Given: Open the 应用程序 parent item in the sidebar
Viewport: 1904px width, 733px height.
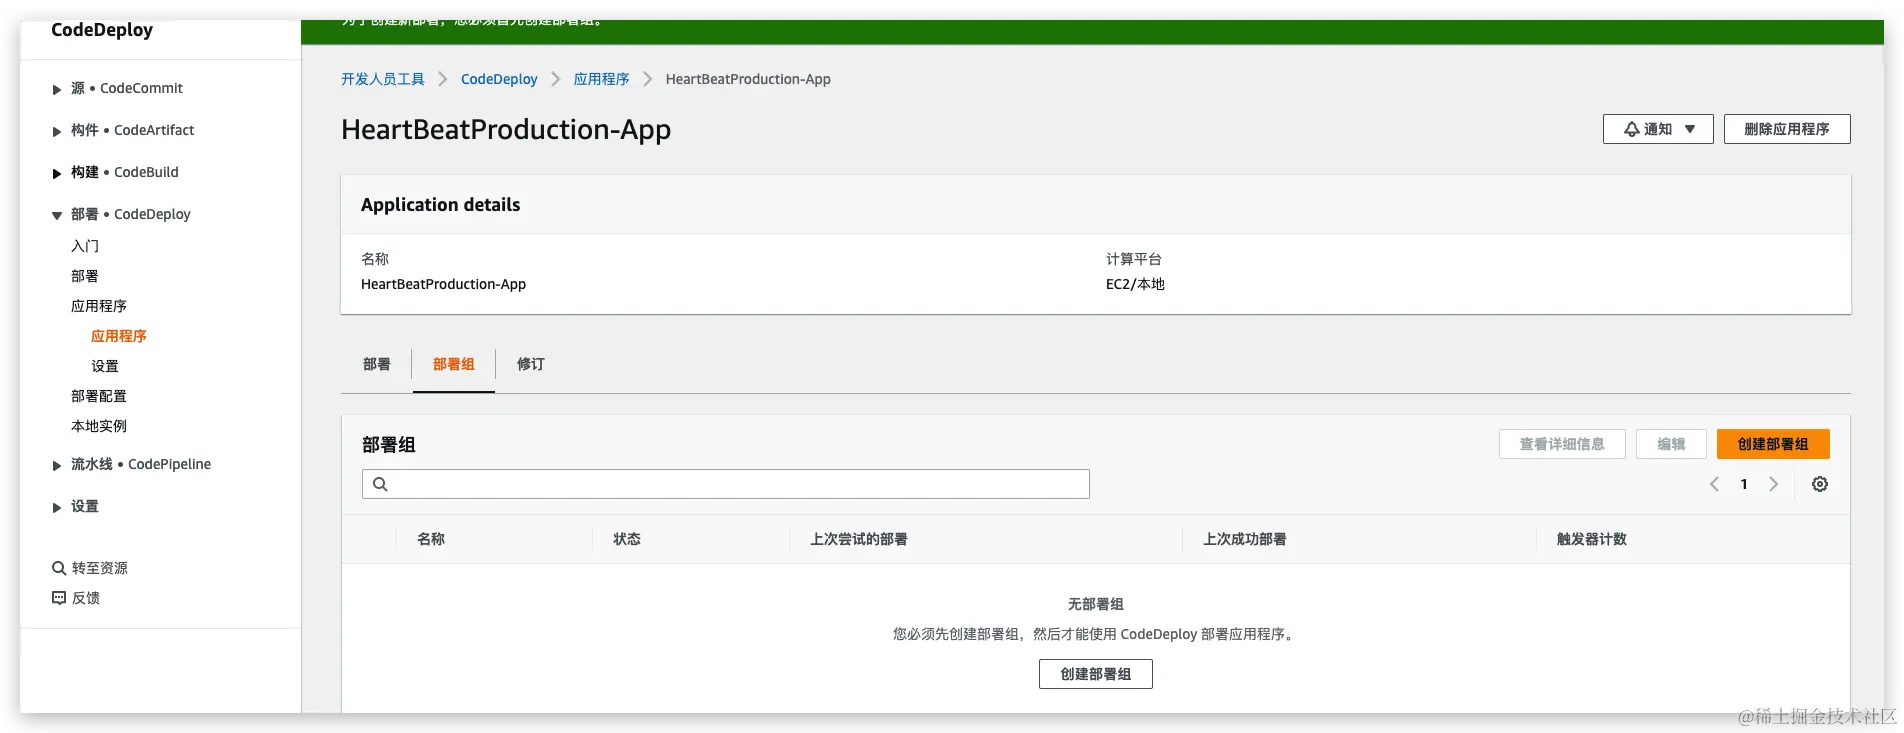Looking at the screenshot, I should pos(99,306).
